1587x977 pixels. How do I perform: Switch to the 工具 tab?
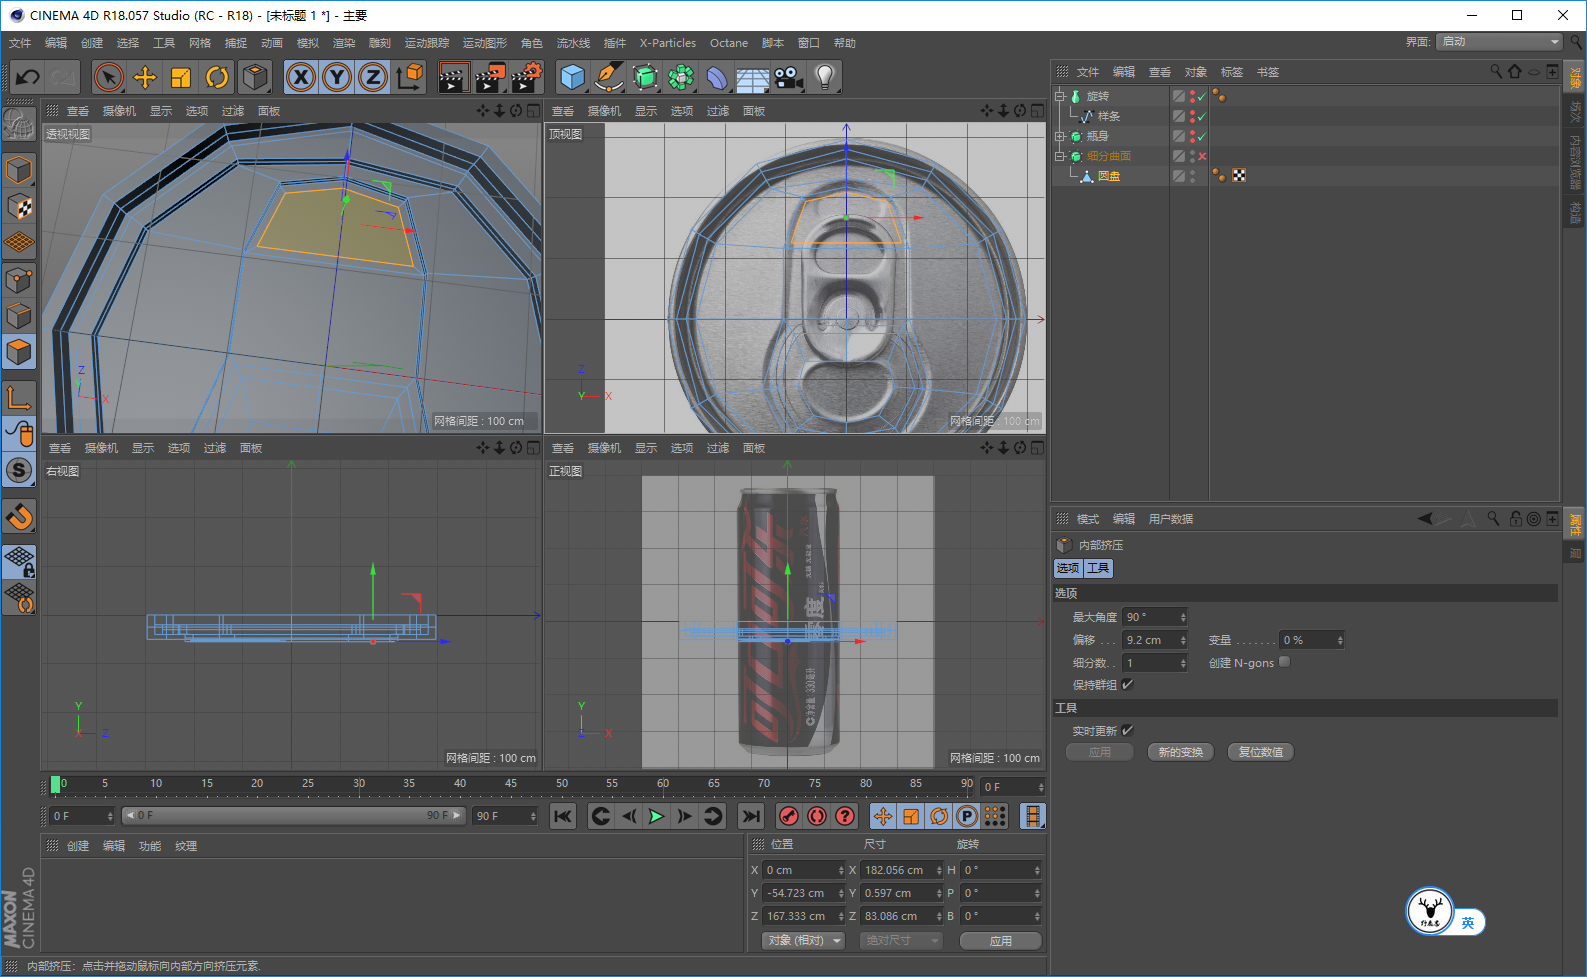[x=1098, y=568]
